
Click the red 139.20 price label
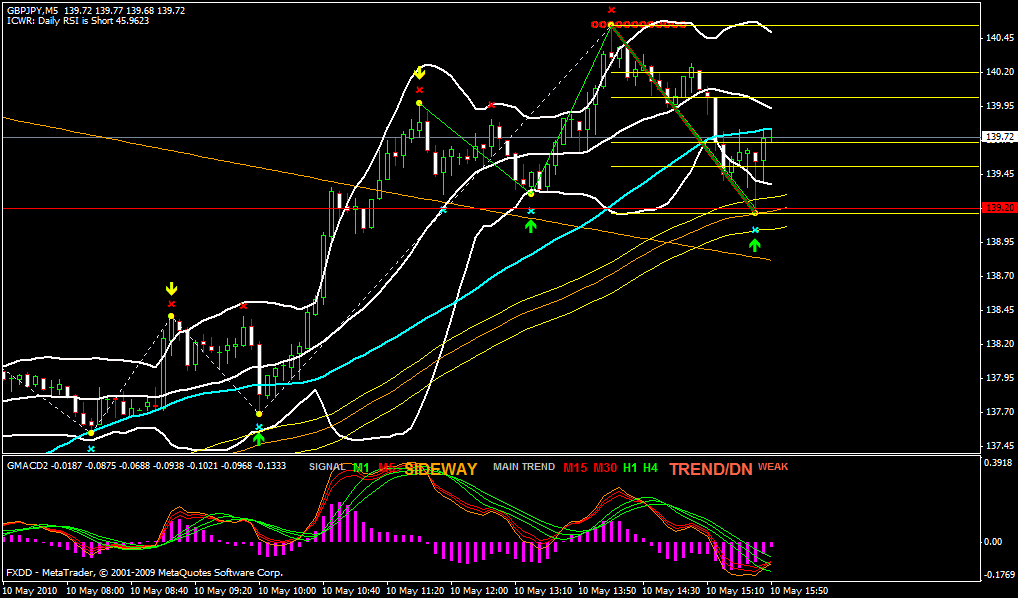999,208
